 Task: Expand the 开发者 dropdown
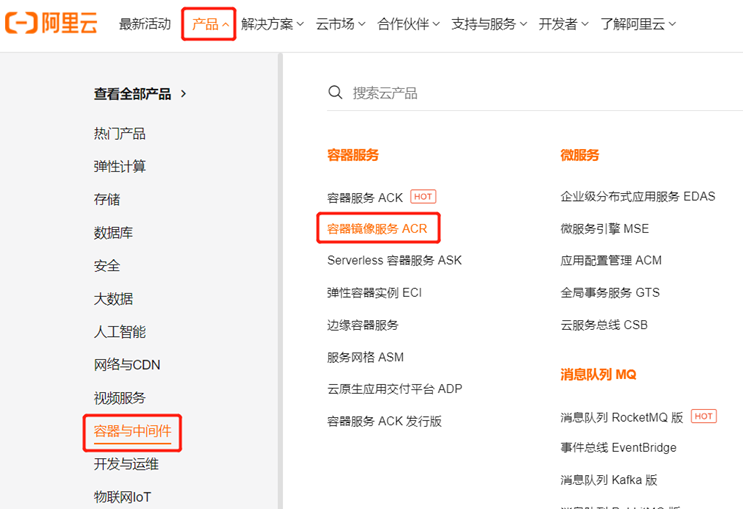(x=563, y=24)
